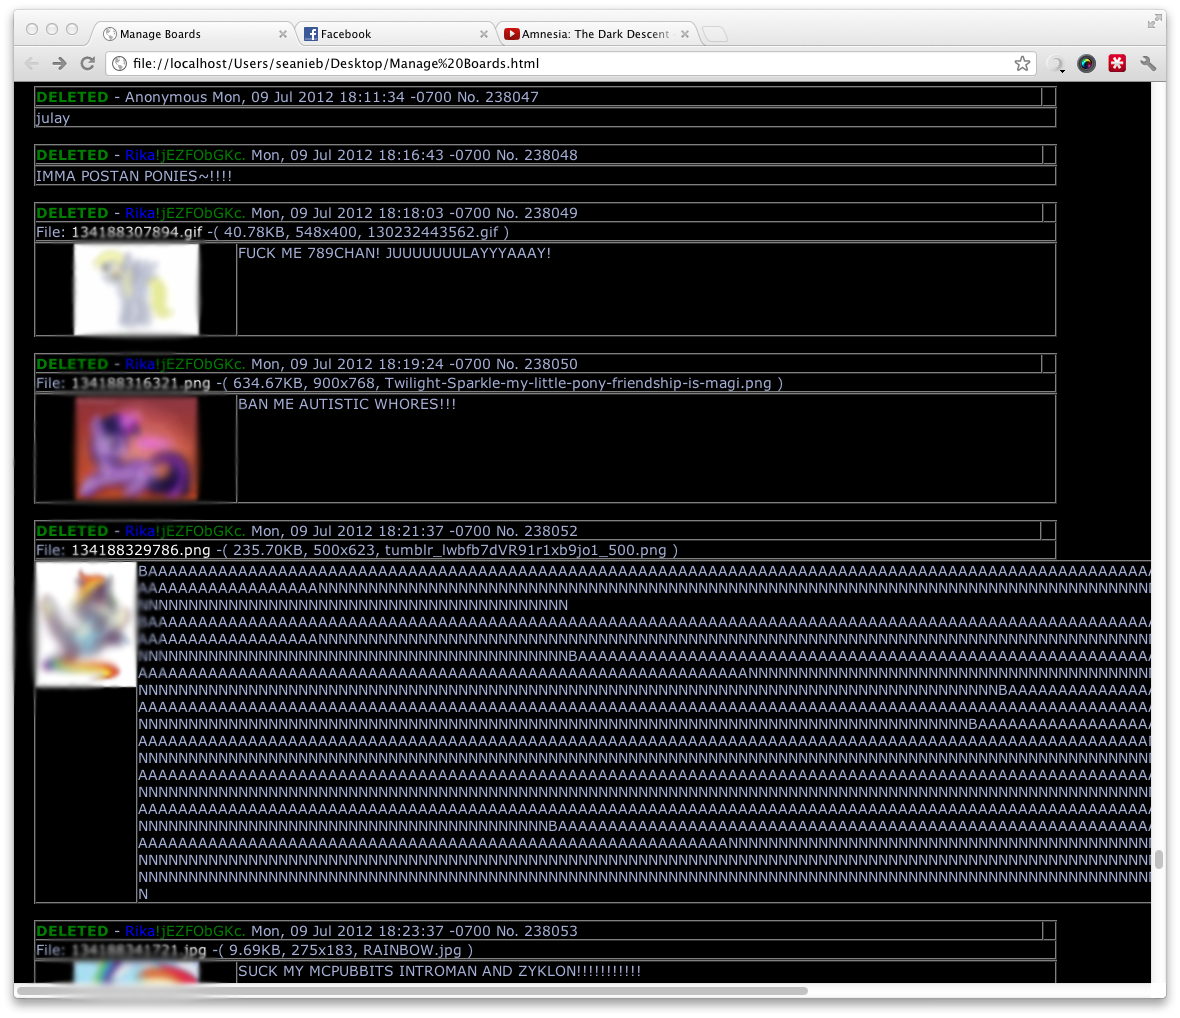Open the grey pony thumbnail in post 238049
Viewport: 1180px width, 1018px height.
[136, 290]
